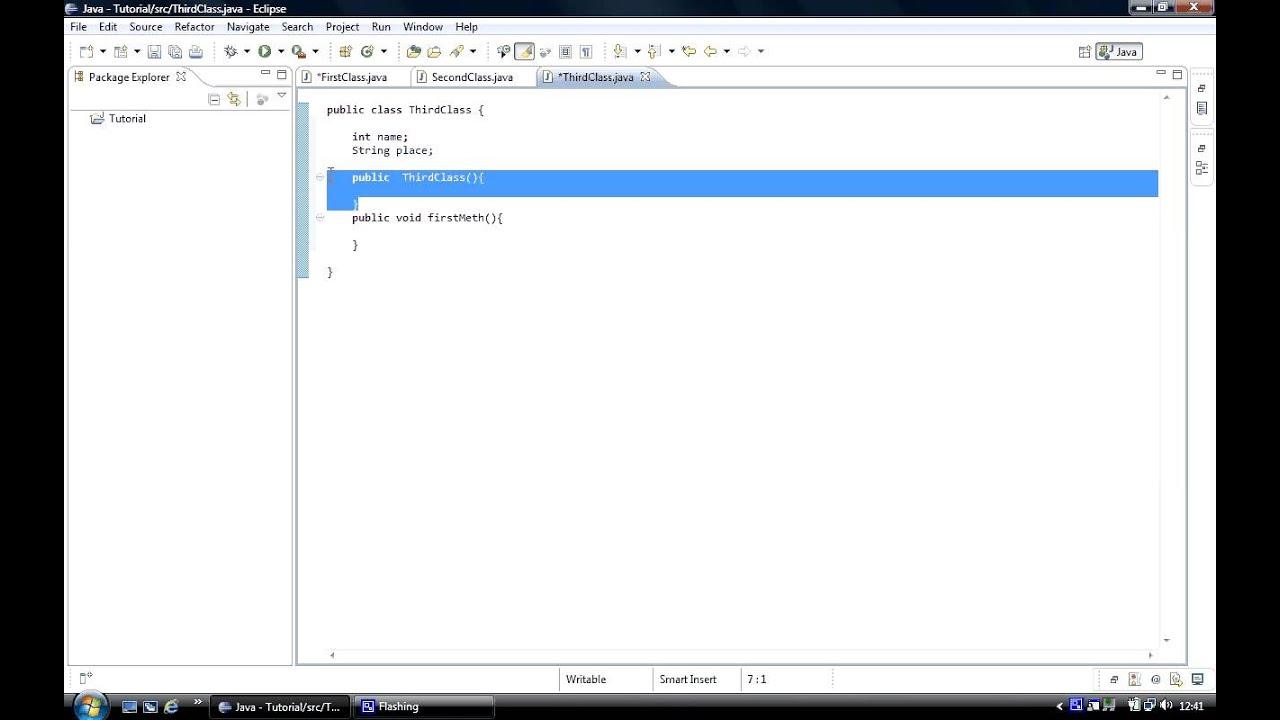Click the 'public void firstMeth(){' line

coord(427,217)
